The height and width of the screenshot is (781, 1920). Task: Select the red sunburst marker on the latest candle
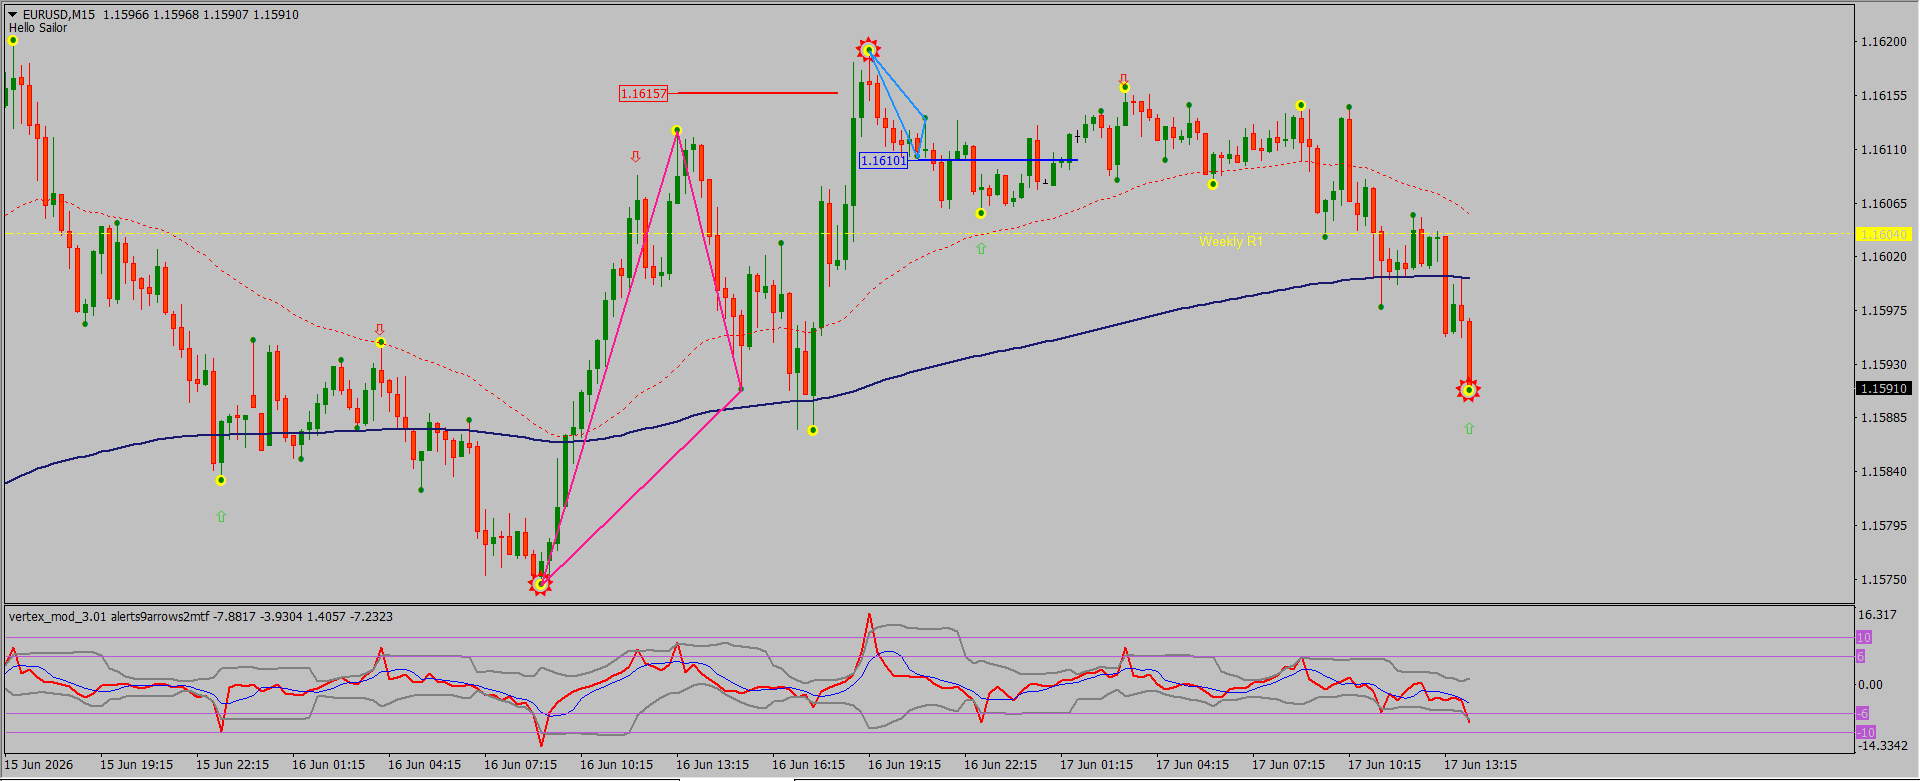pos(1468,390)
